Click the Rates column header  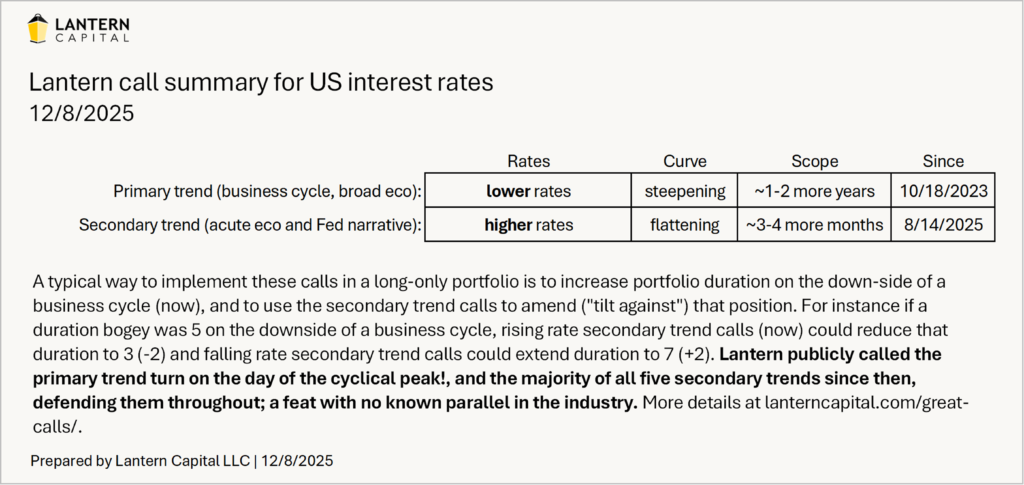point(528,161)
